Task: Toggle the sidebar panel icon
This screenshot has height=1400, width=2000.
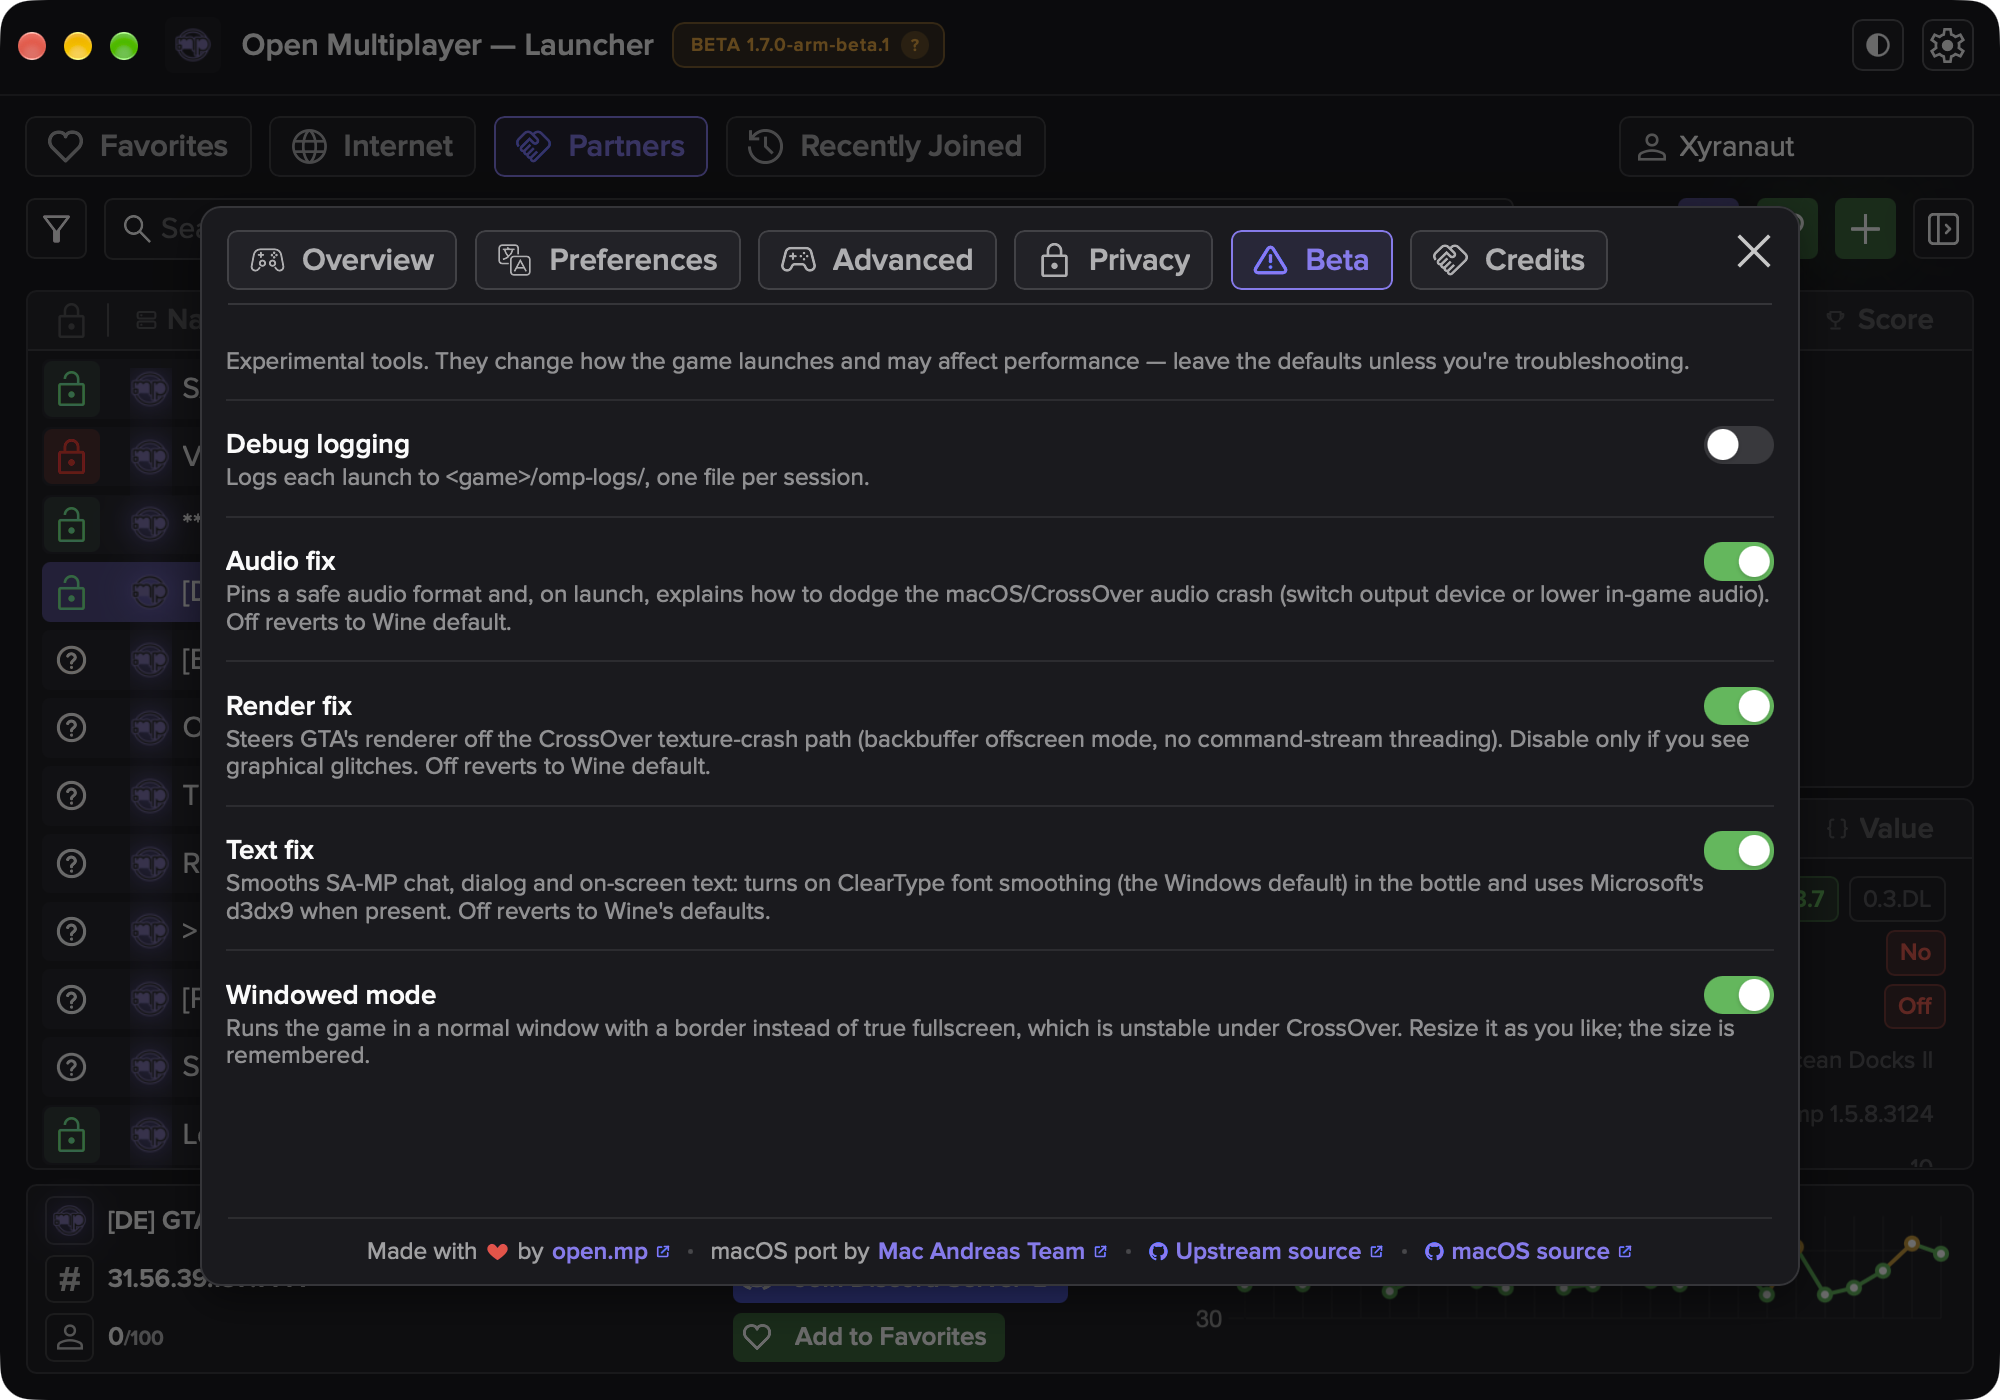Action: click(x=1943, y=229)
